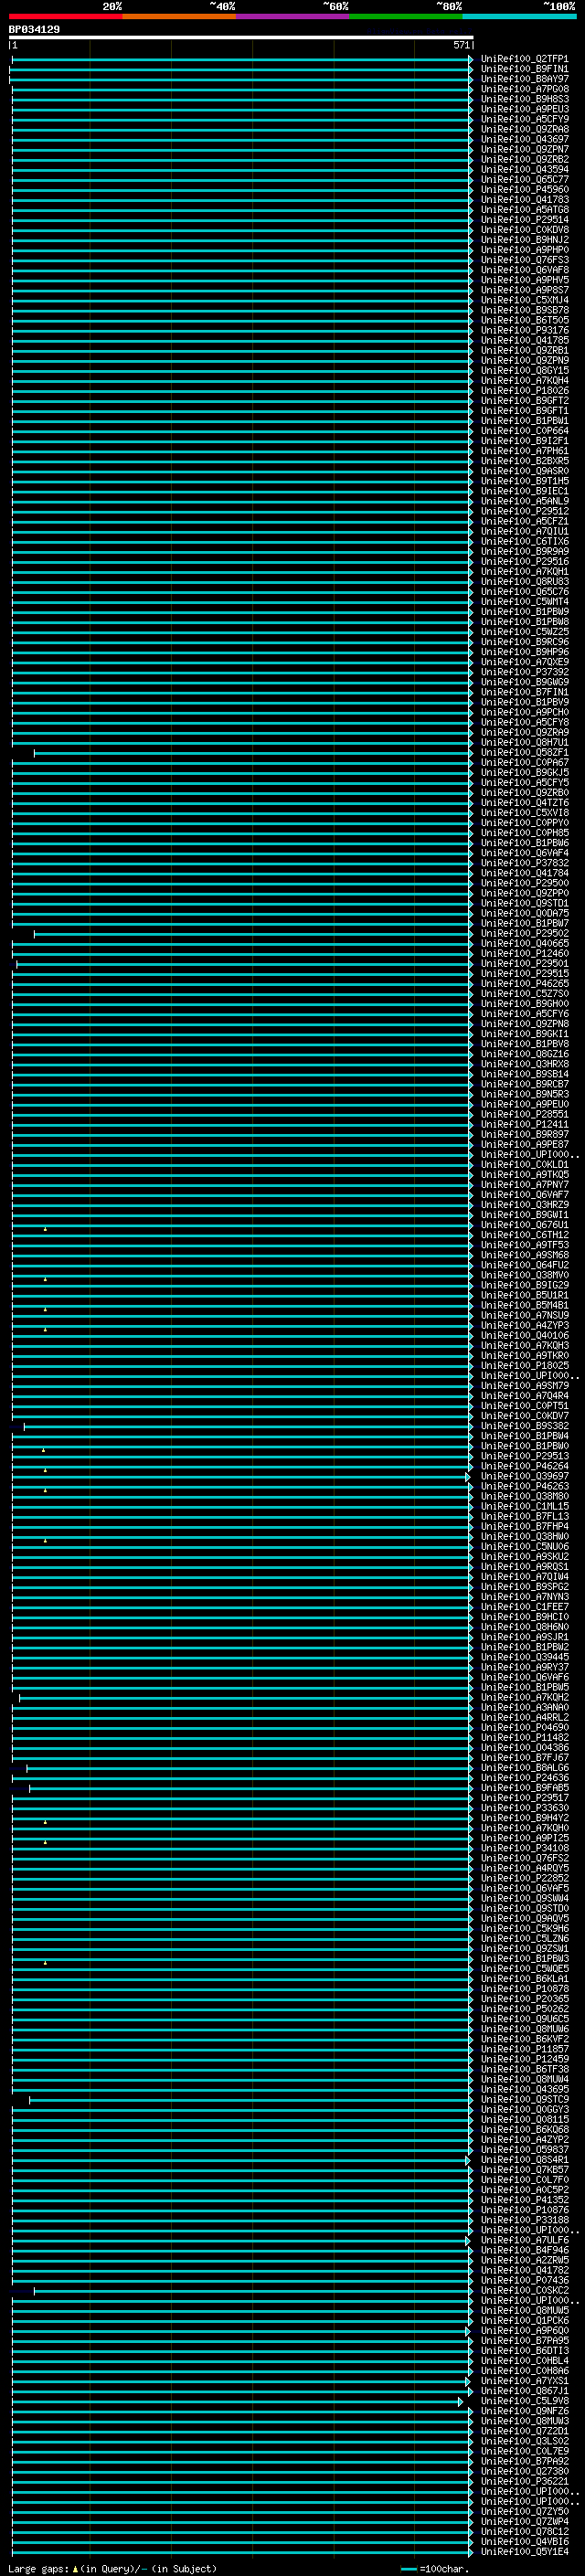The height and width of the screenshot is (2576, 585).
Task: Click label UniRef100_C5NU06
Action: 524,1547
